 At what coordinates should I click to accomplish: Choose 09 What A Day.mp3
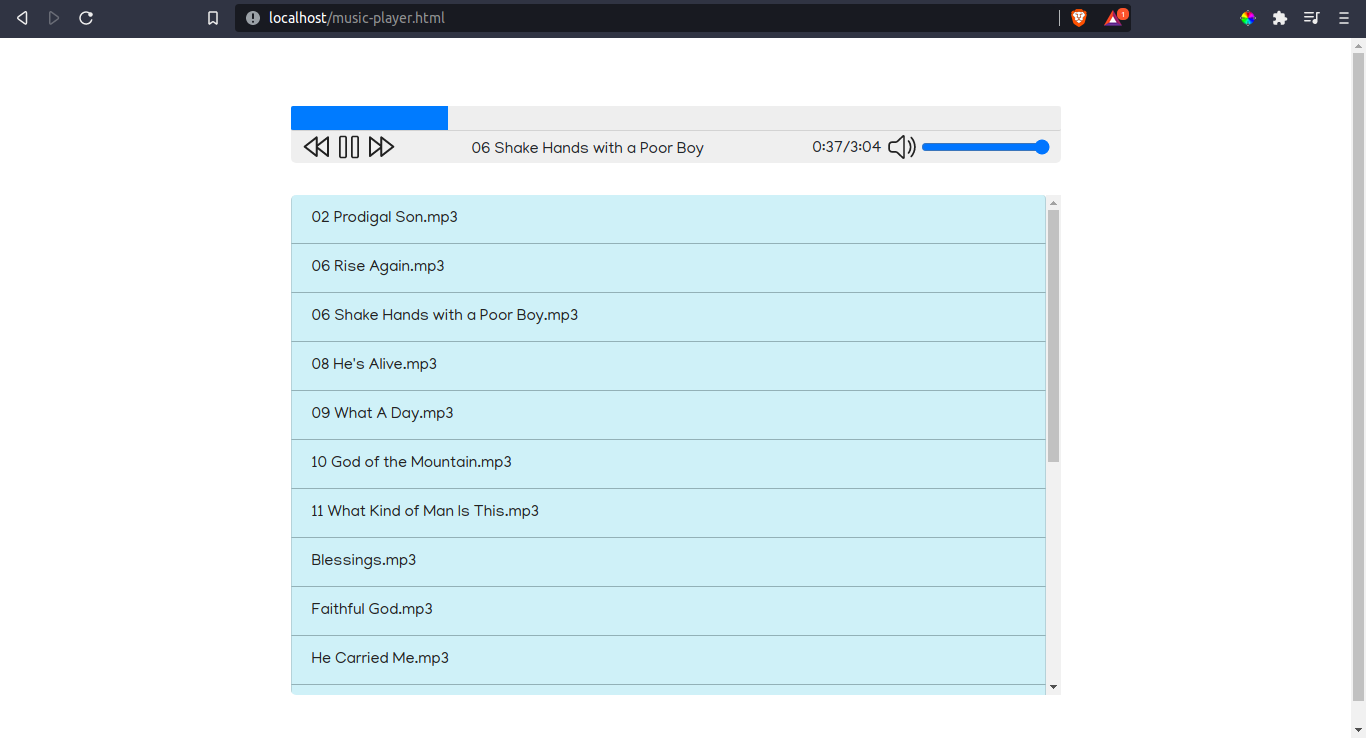point(668,415)
